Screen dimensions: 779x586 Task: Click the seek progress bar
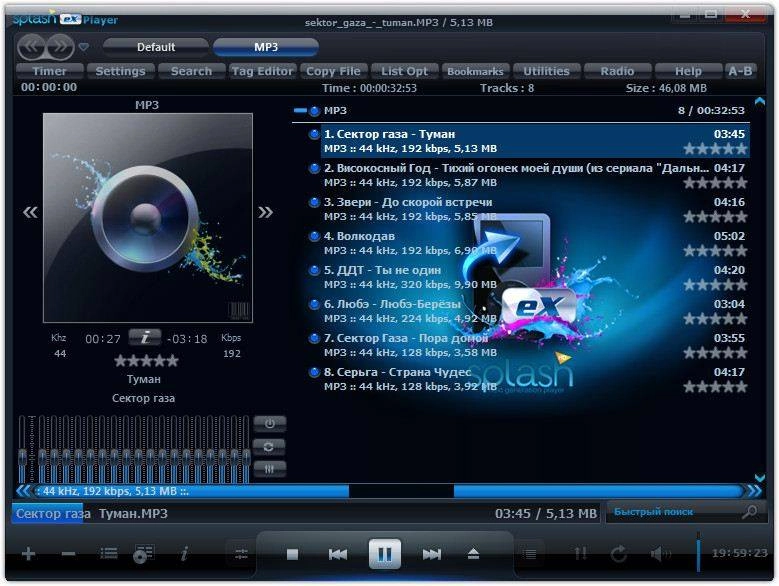click(x=388, y=491)
